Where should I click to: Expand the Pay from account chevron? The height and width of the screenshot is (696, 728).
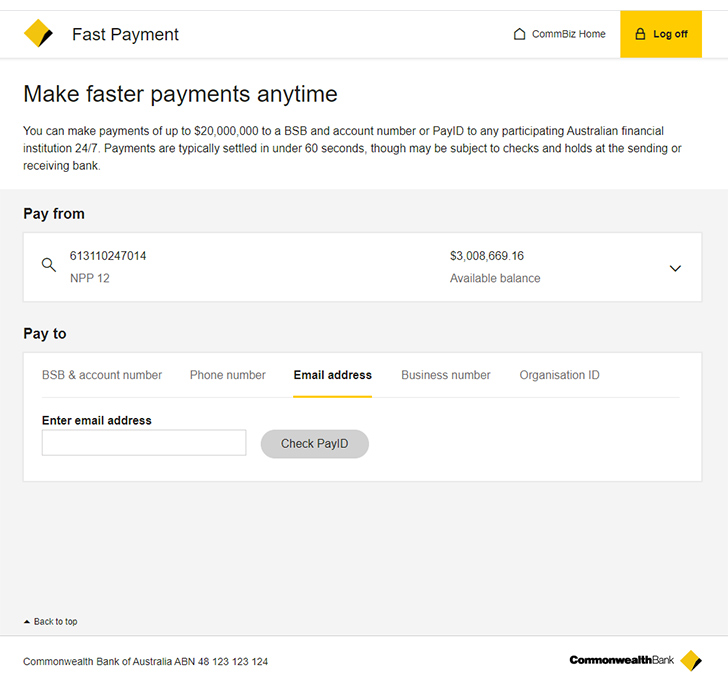675,268
